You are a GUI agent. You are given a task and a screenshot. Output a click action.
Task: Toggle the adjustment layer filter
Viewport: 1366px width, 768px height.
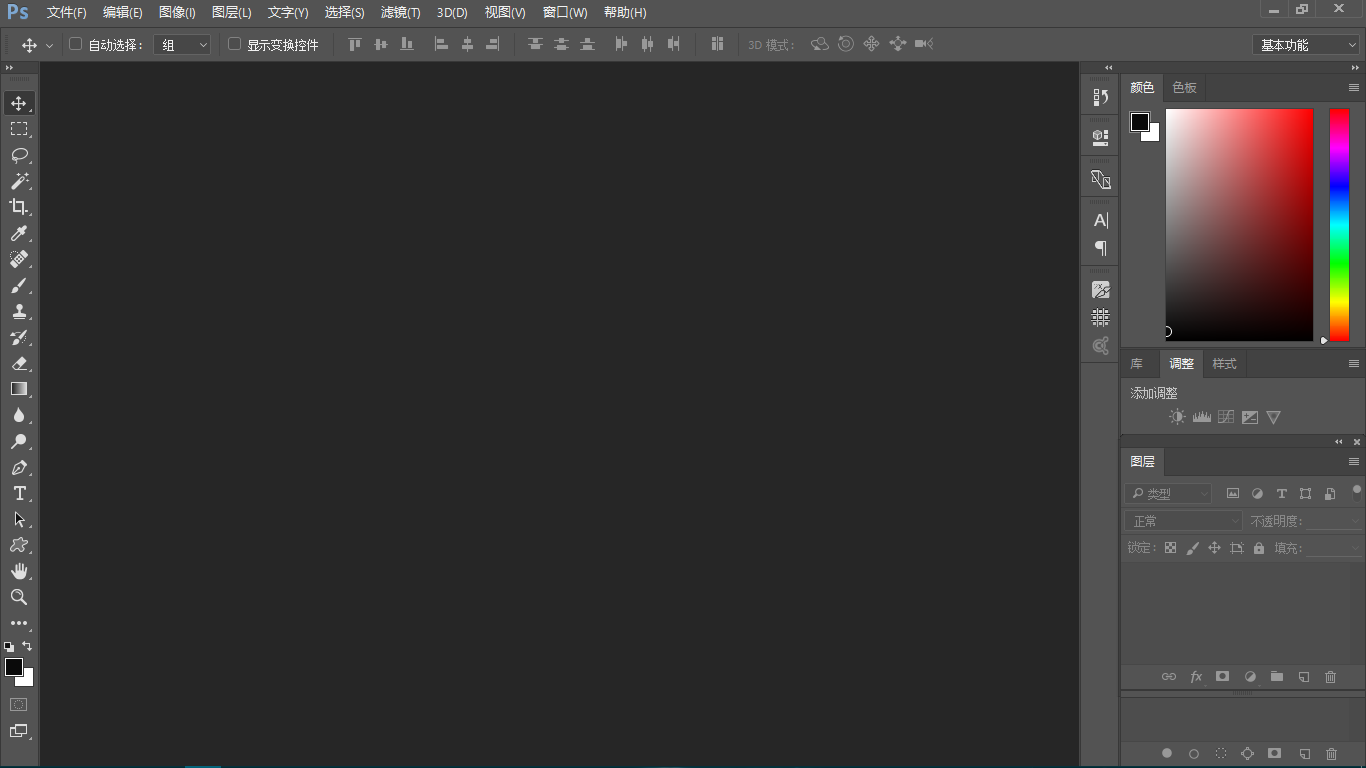[1257, 494]
